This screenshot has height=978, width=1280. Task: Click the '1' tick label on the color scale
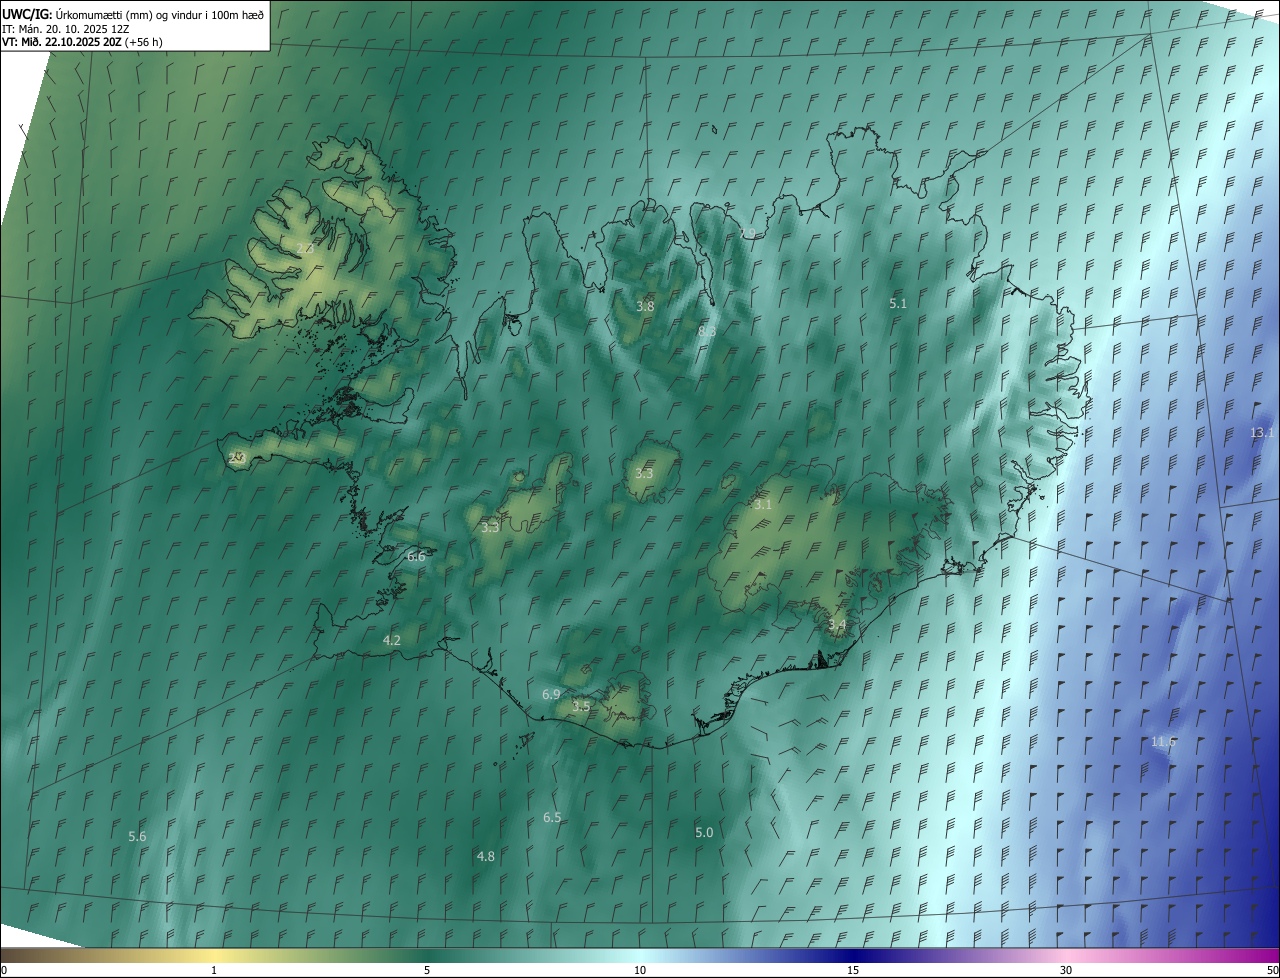coord(214,970)
